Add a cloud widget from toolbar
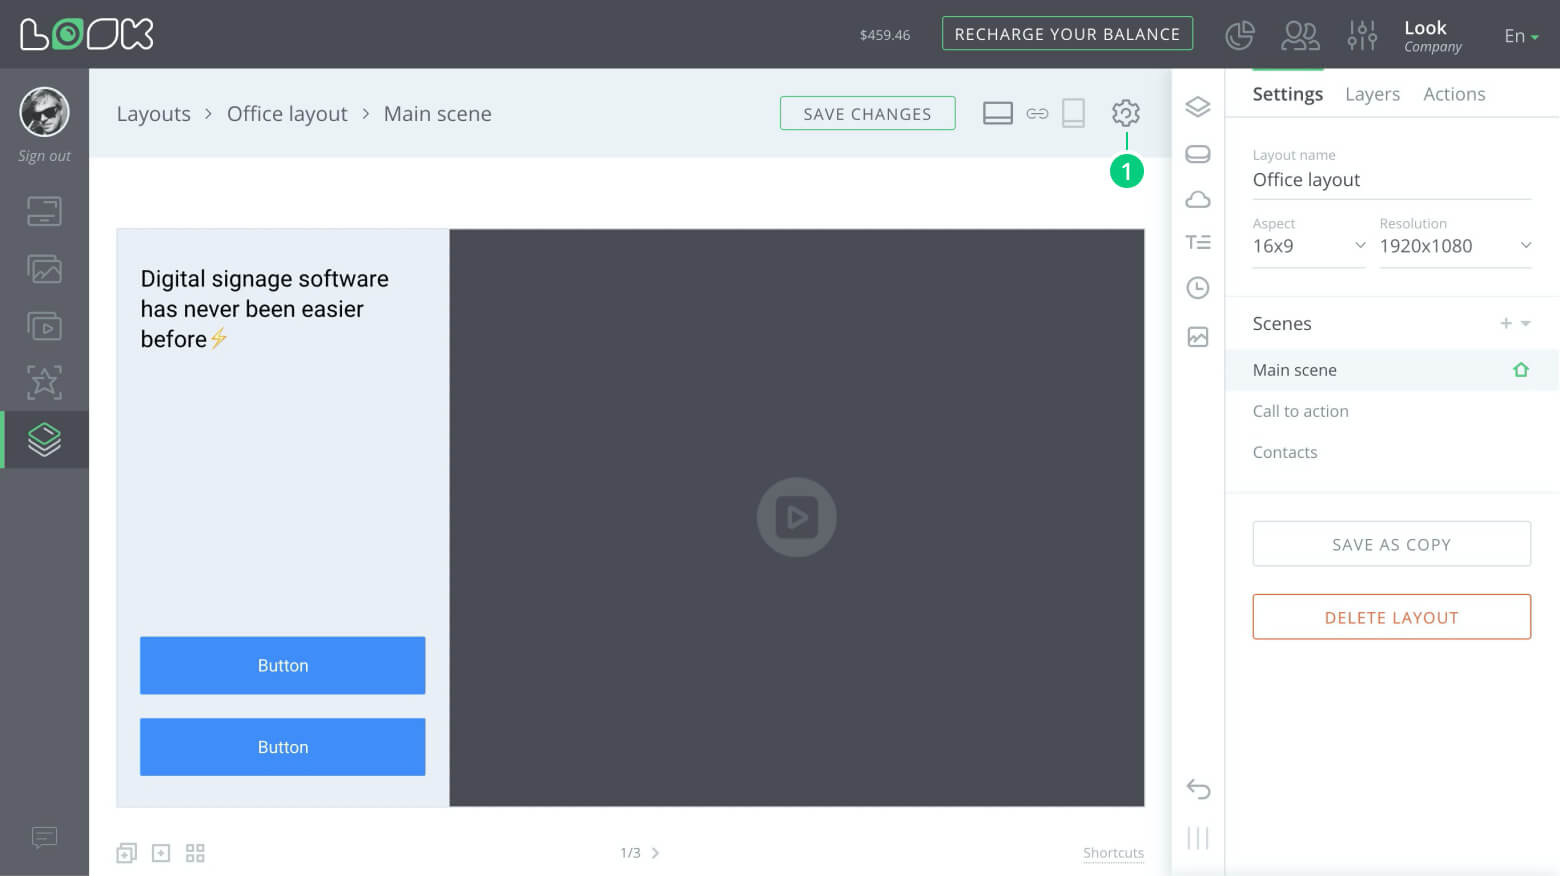The height and width of the screenshot is (876, 1560). tap(1198, 199)
